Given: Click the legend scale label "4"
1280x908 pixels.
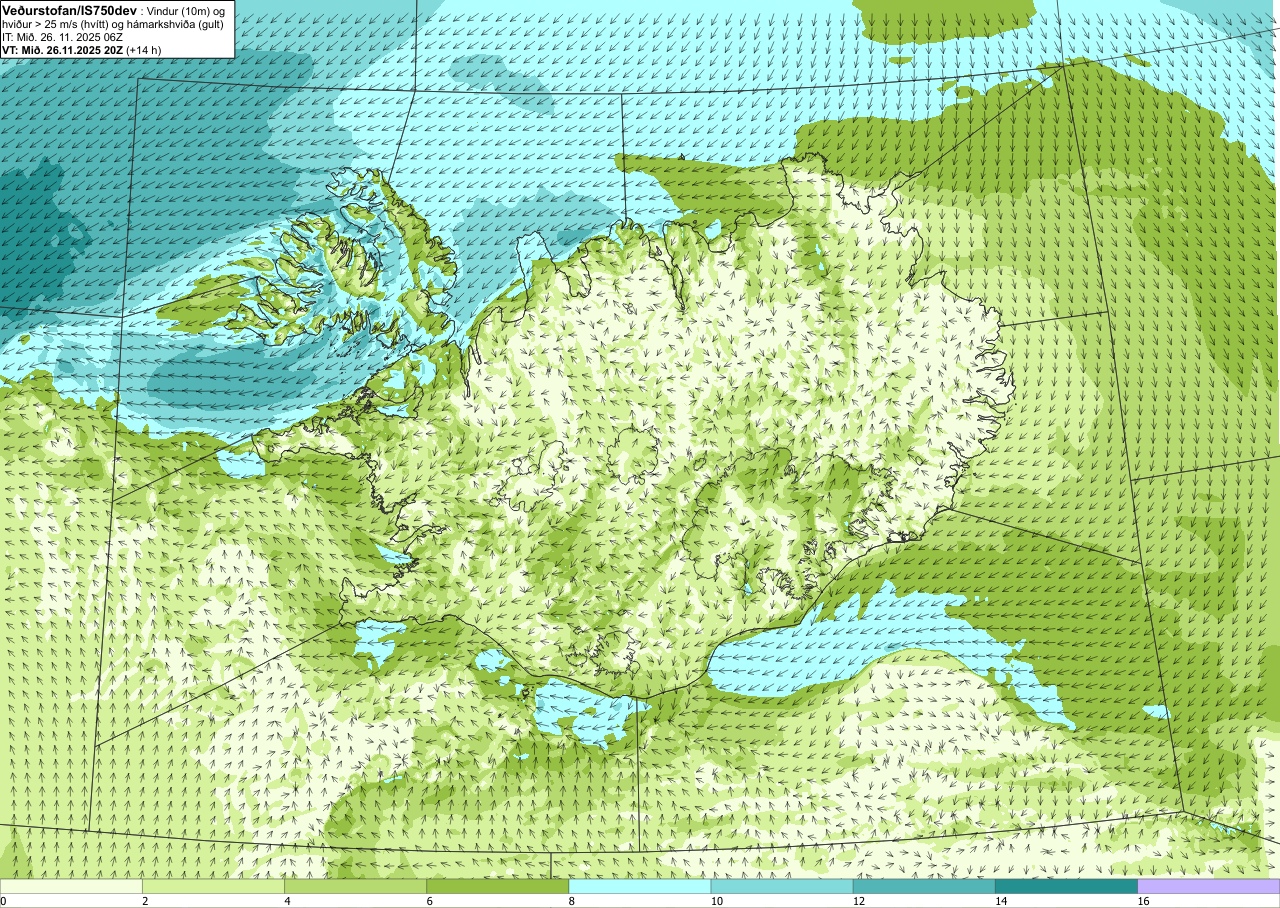Looking at the screenshot, I should click(x=287, y=902).
